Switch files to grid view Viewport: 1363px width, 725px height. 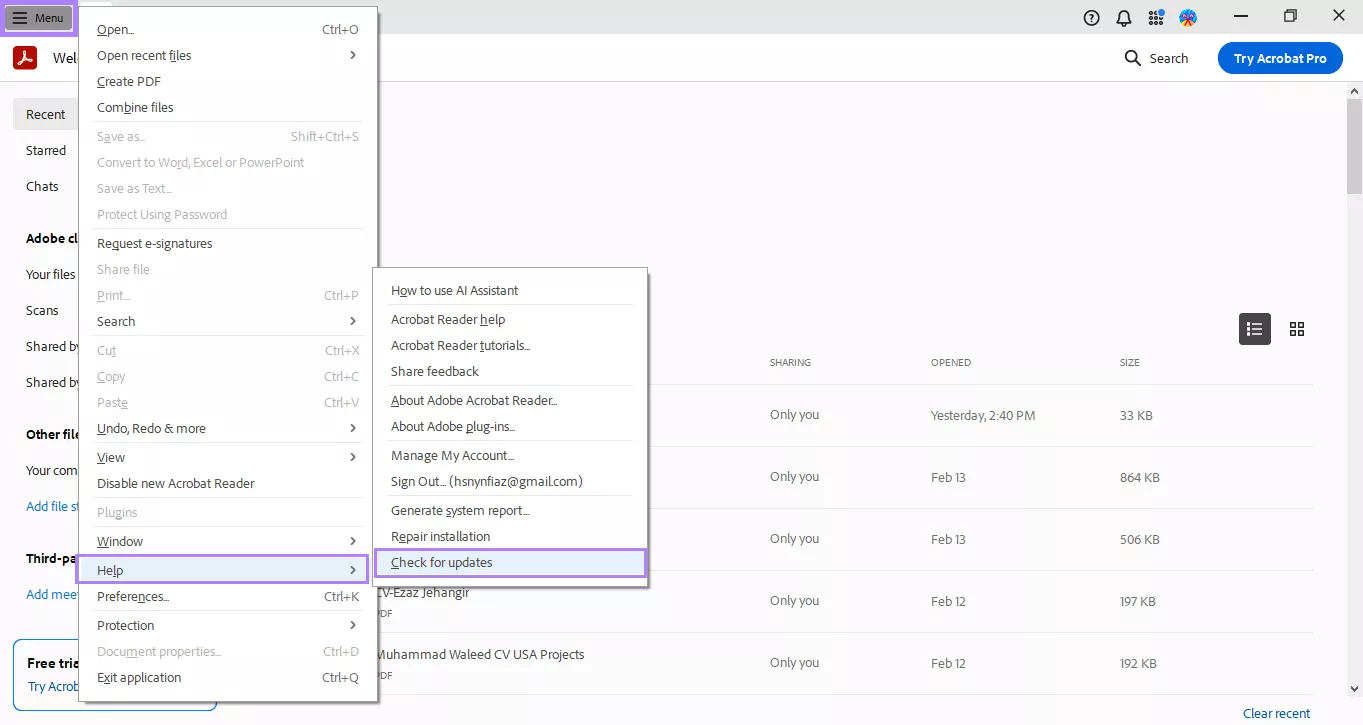point(1297,328)
